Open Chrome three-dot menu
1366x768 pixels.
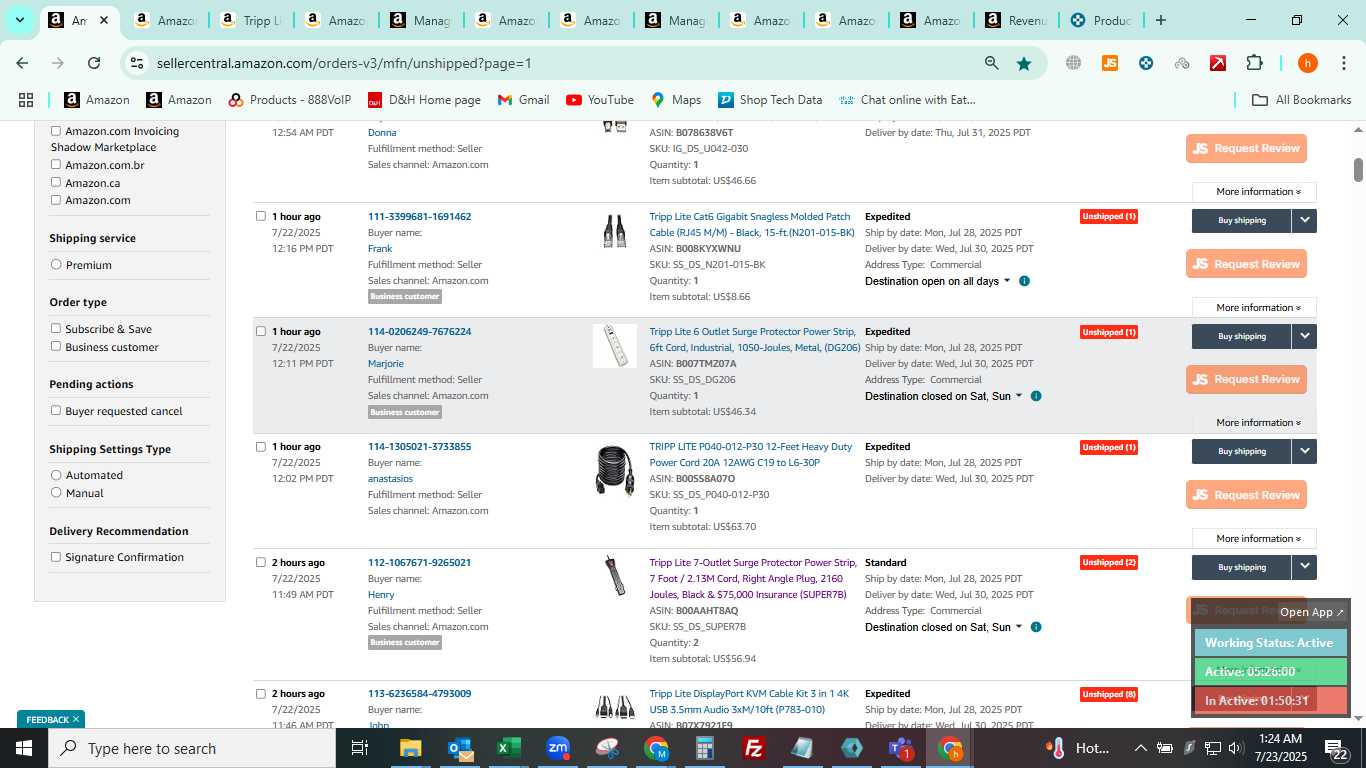click(x=1343, y=63)
